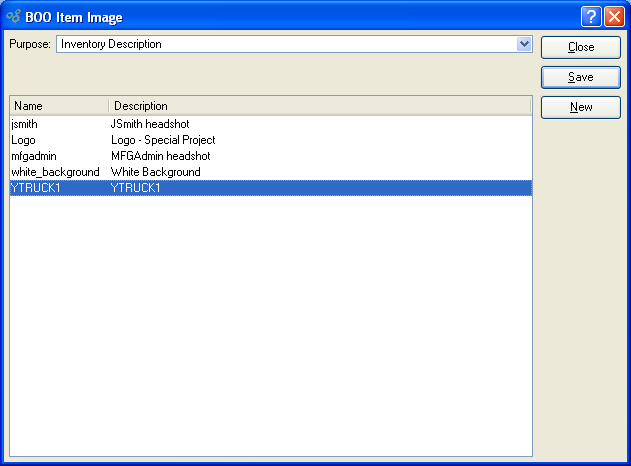
Task: Sort by the Name column header
Action: coord(58,105)
